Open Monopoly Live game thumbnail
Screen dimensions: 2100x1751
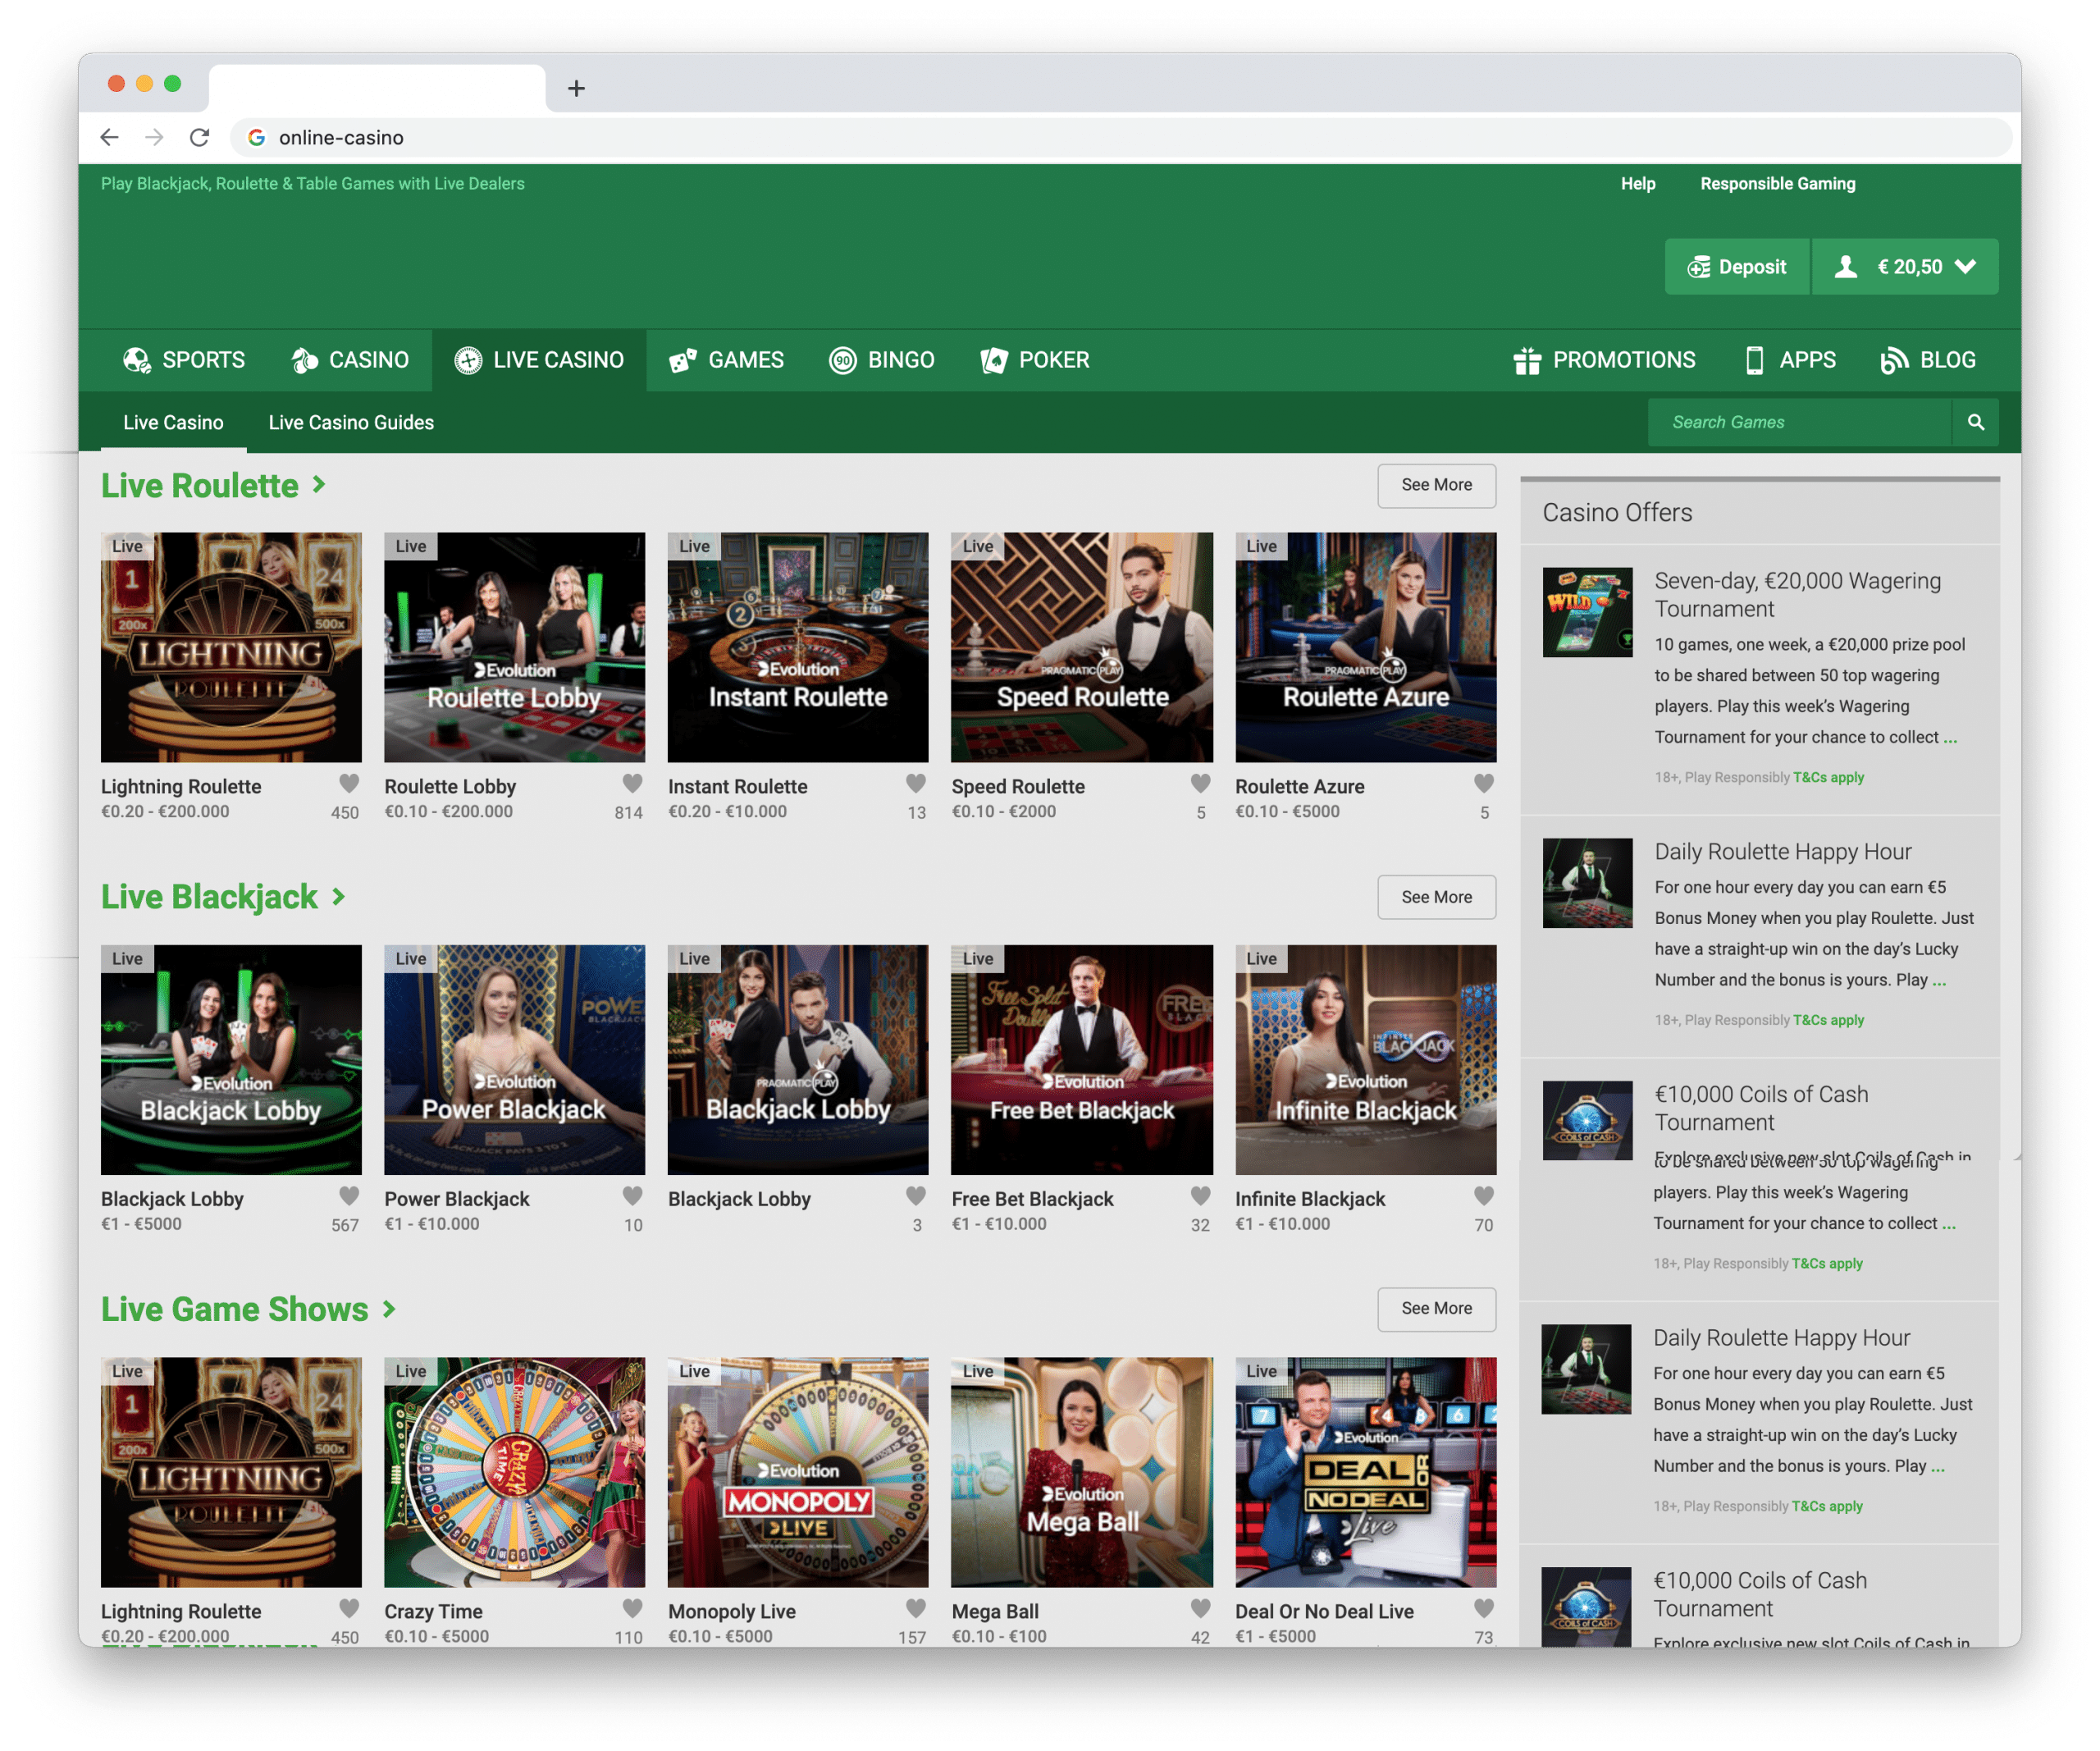(x=798, y=1472)
